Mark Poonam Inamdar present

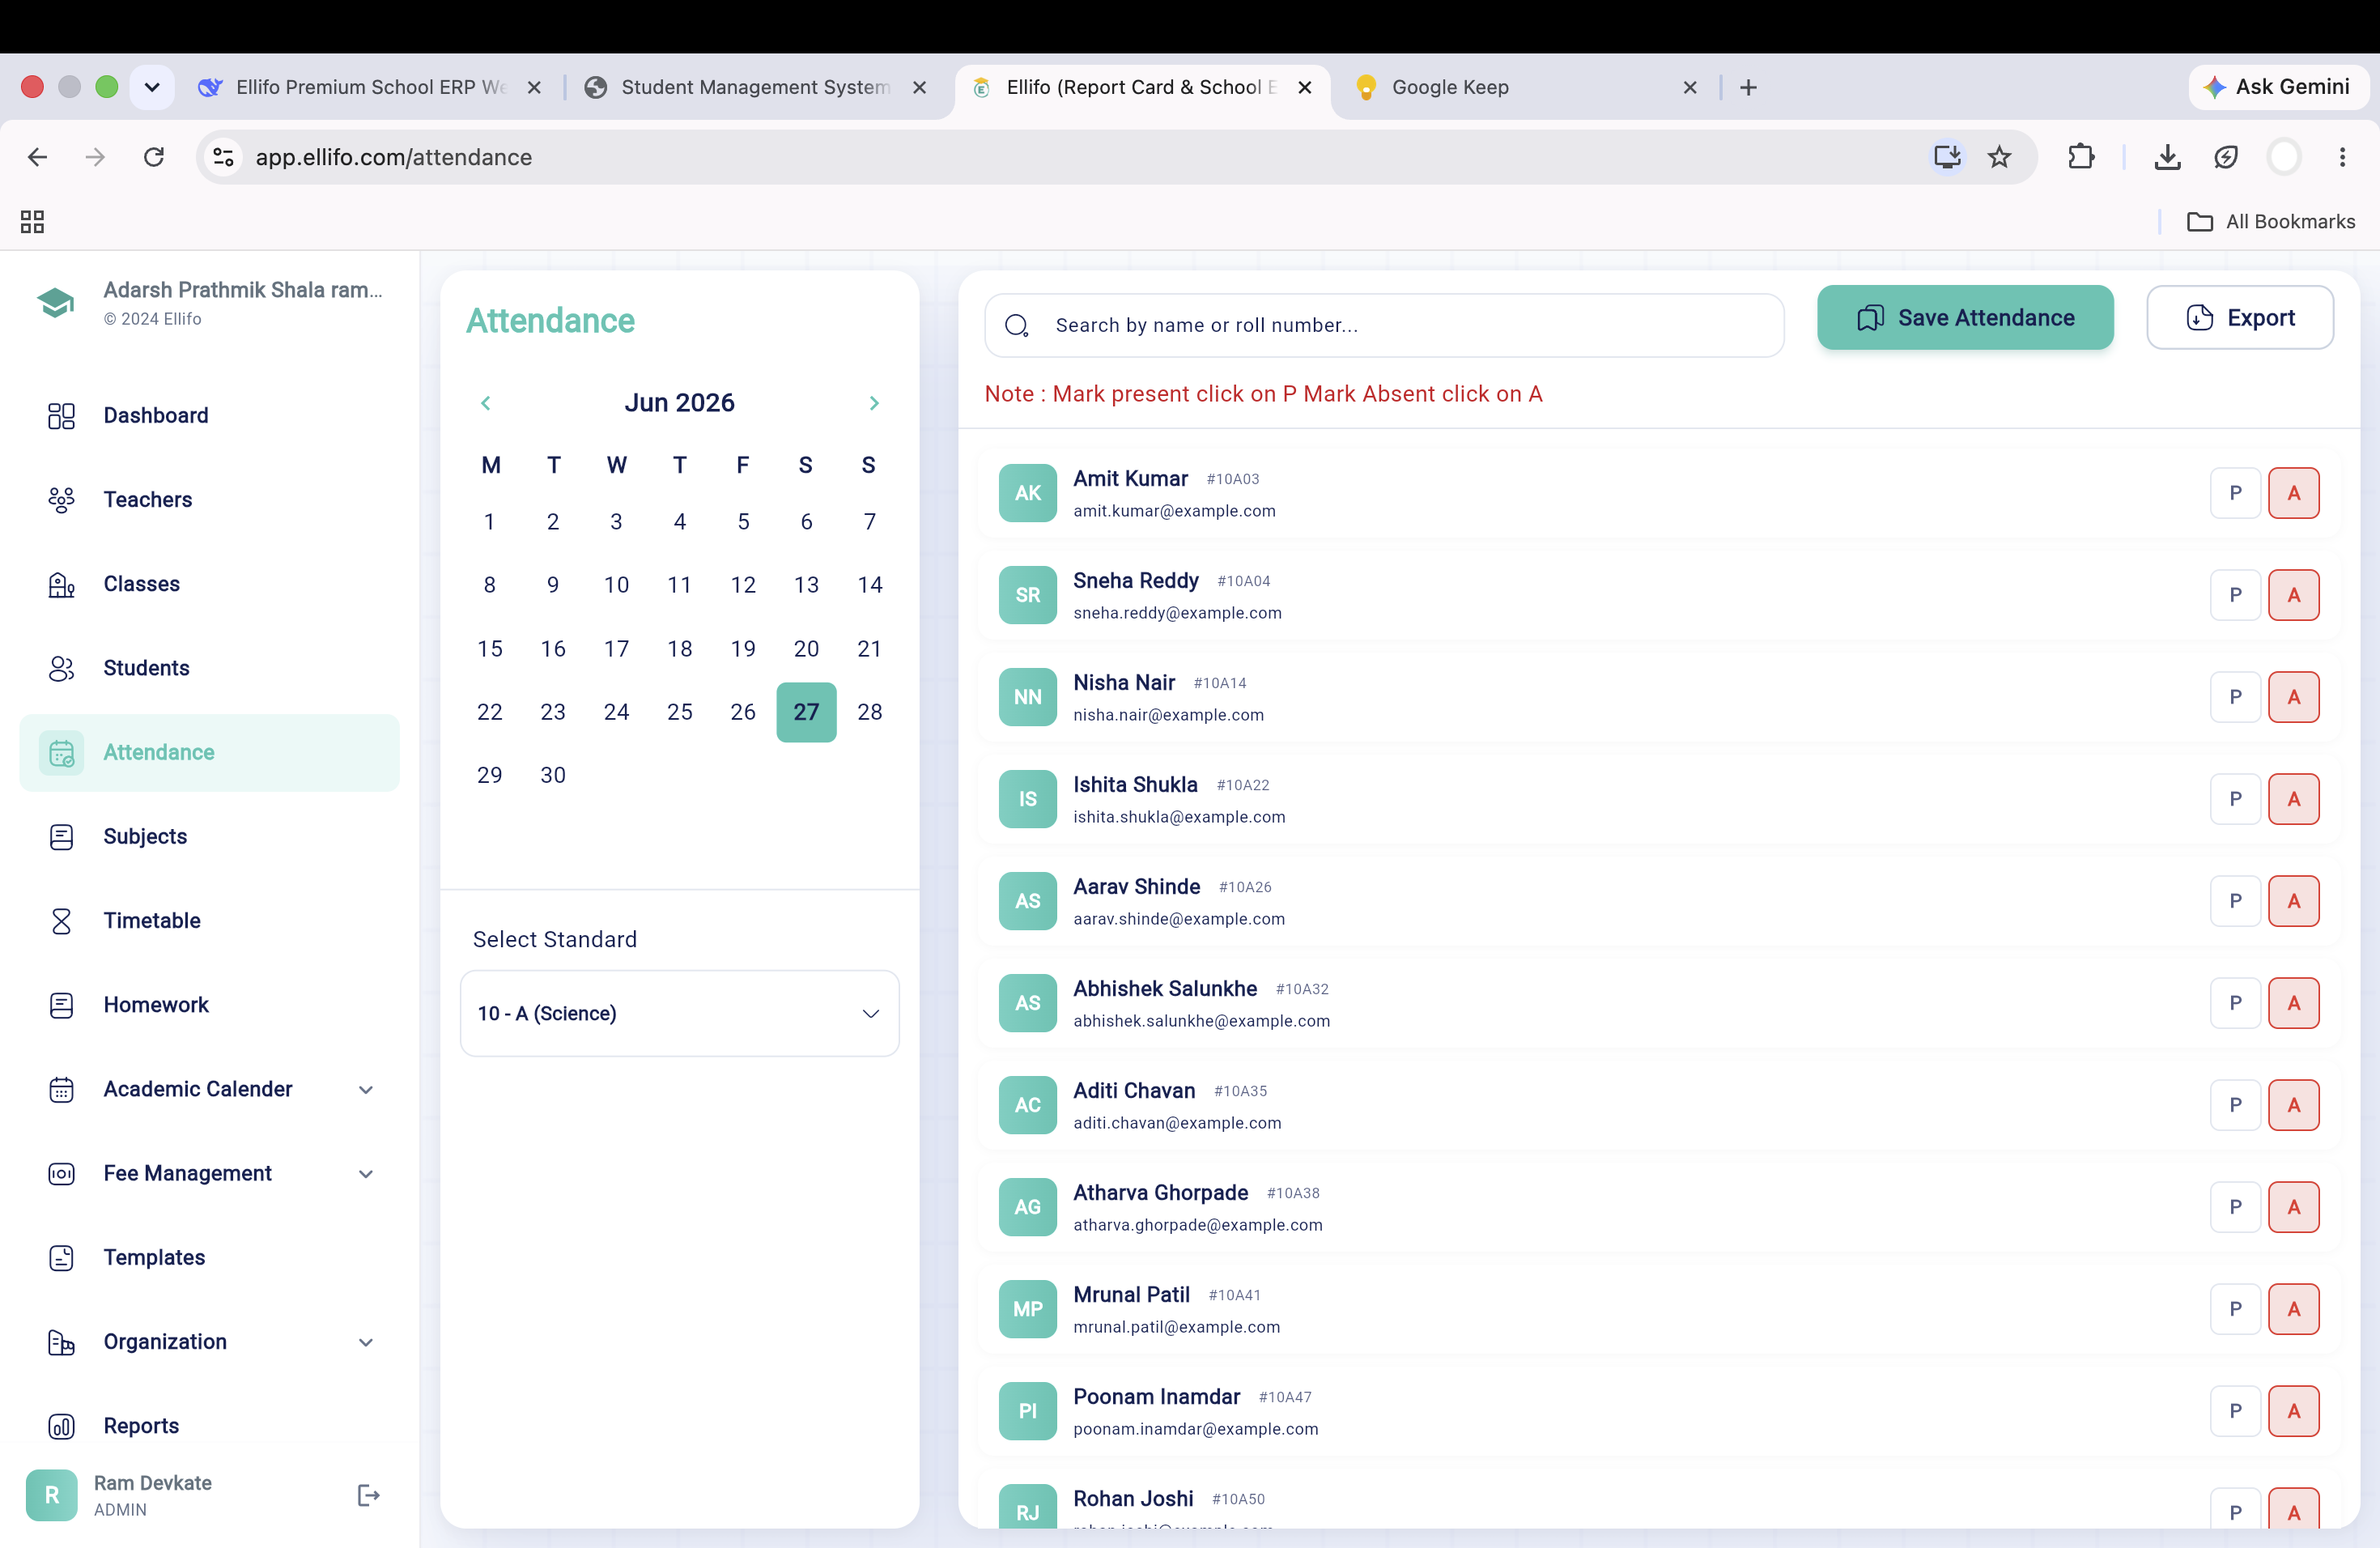[2235, 1411]
